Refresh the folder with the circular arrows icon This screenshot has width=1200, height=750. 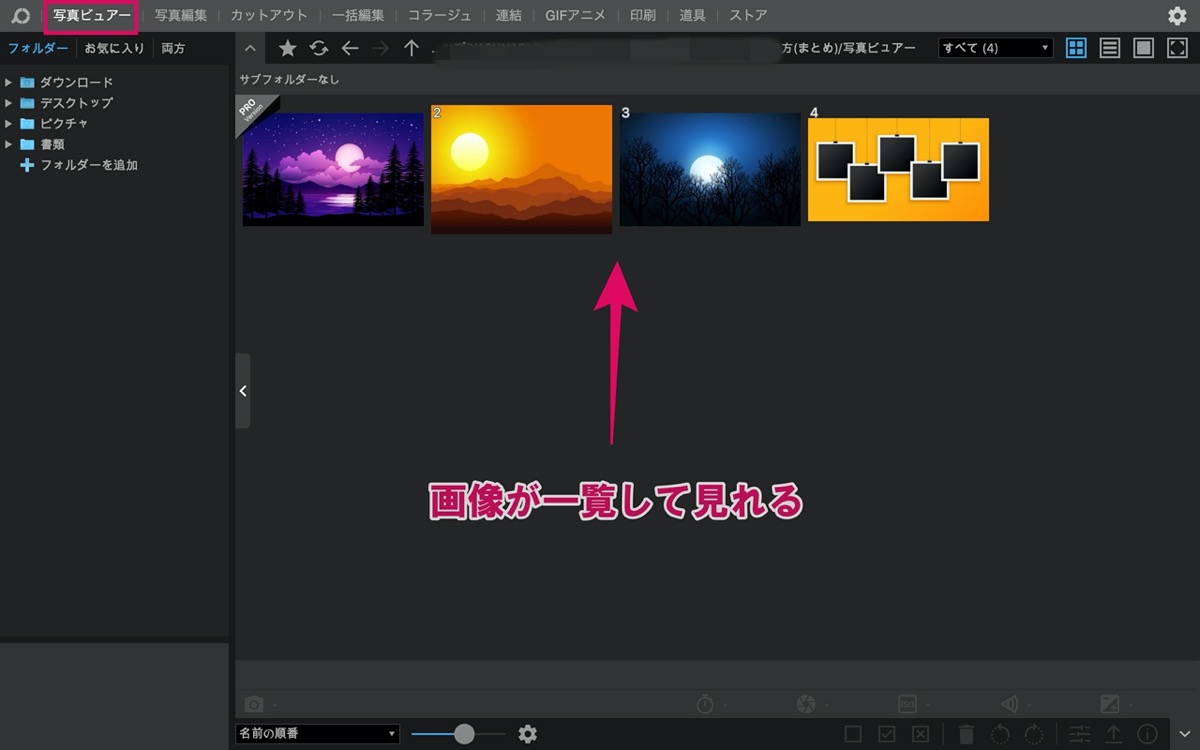tap(318, 48)
